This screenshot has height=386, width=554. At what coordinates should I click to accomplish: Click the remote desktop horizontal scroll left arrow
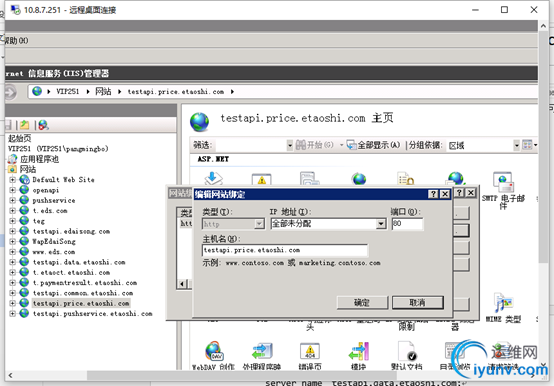tap(10, 375)
